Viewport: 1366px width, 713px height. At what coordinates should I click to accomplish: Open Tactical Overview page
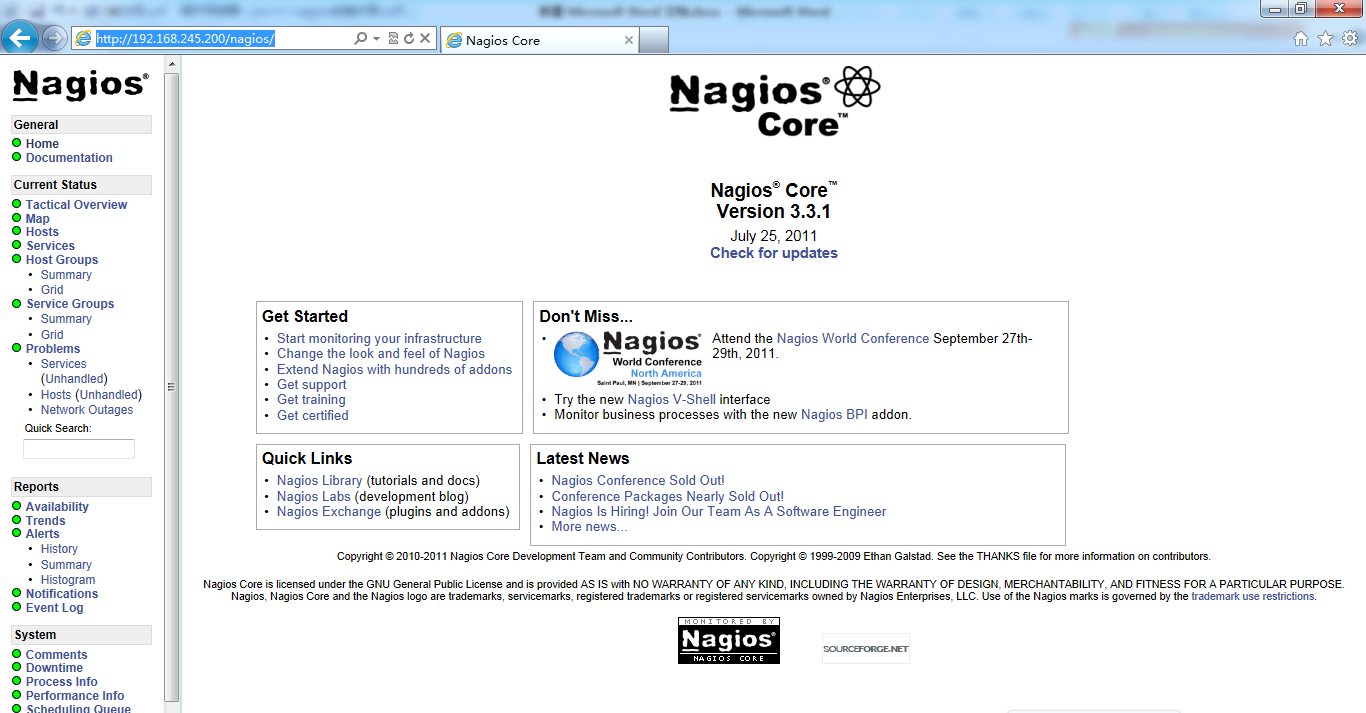point(76,205)
